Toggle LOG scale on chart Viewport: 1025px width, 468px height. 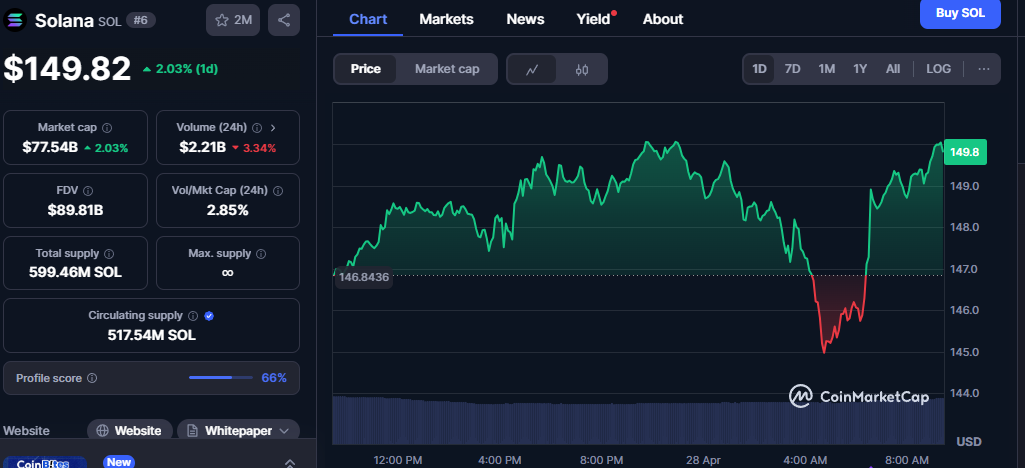click(x=939, y=69)
